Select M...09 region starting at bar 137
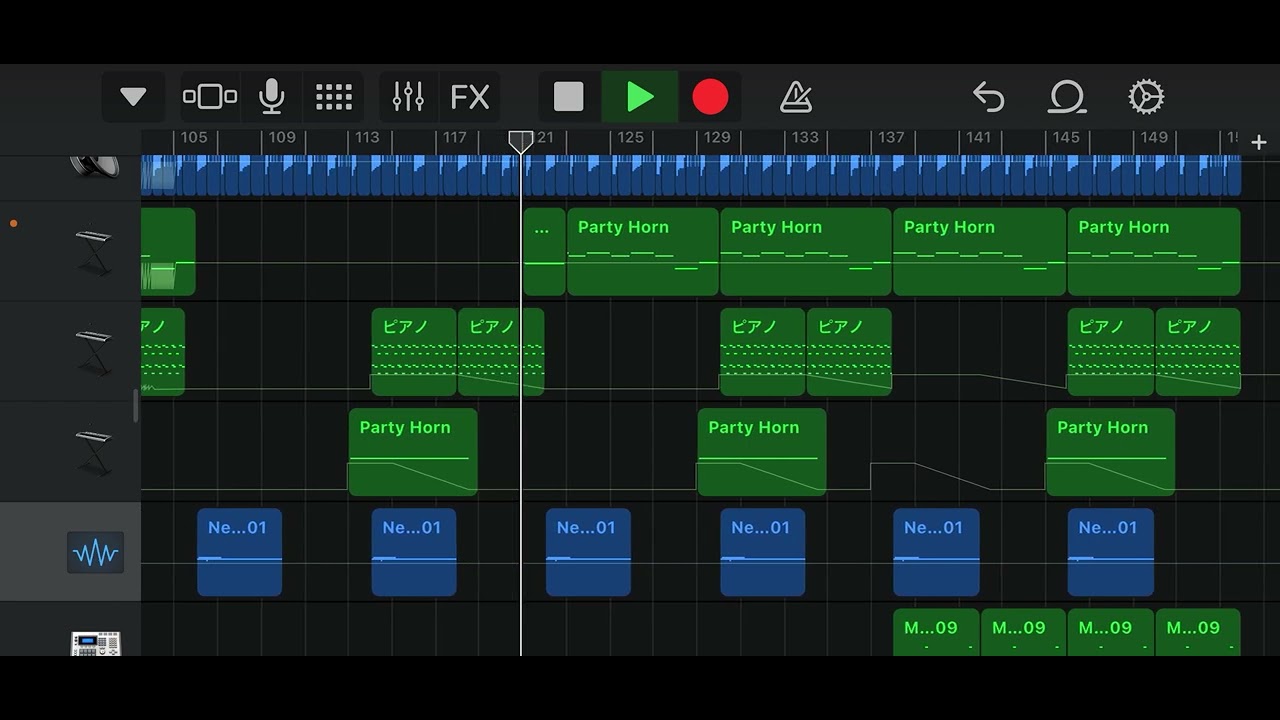Image resolution: width=1280 pixels, height=720 pixels. coord(936,632)
